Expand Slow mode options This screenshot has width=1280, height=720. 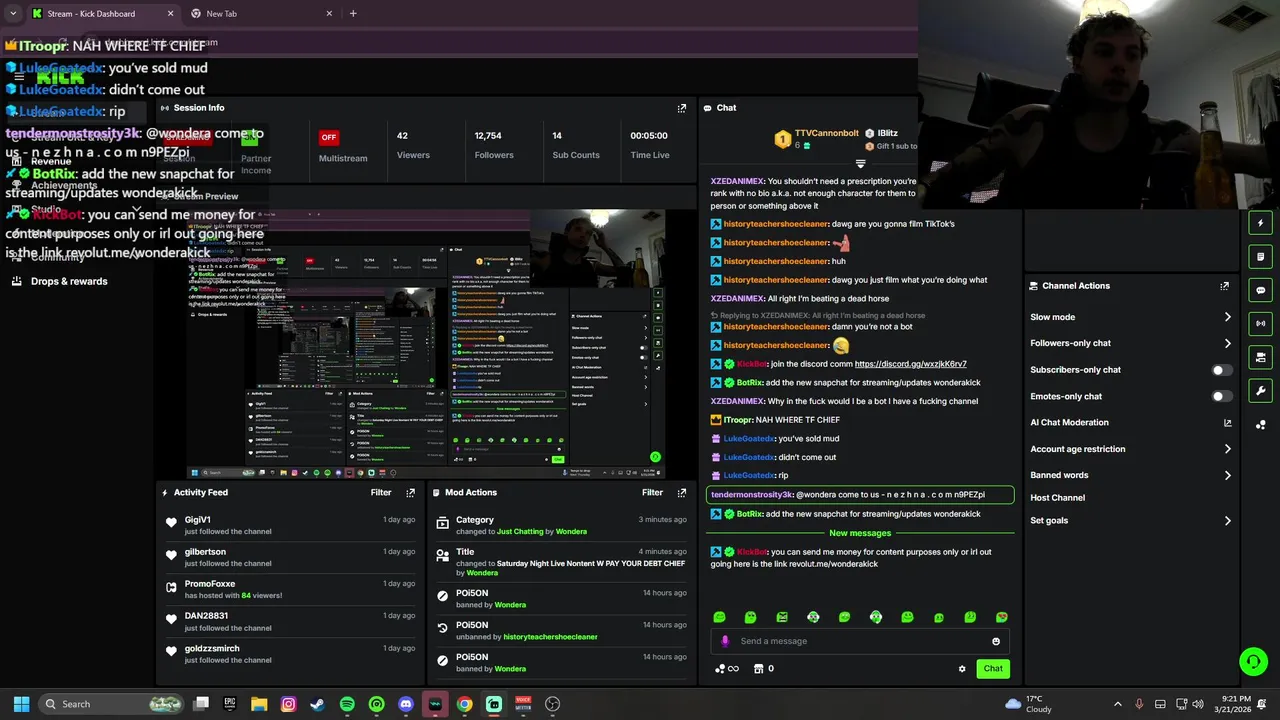1227,317
